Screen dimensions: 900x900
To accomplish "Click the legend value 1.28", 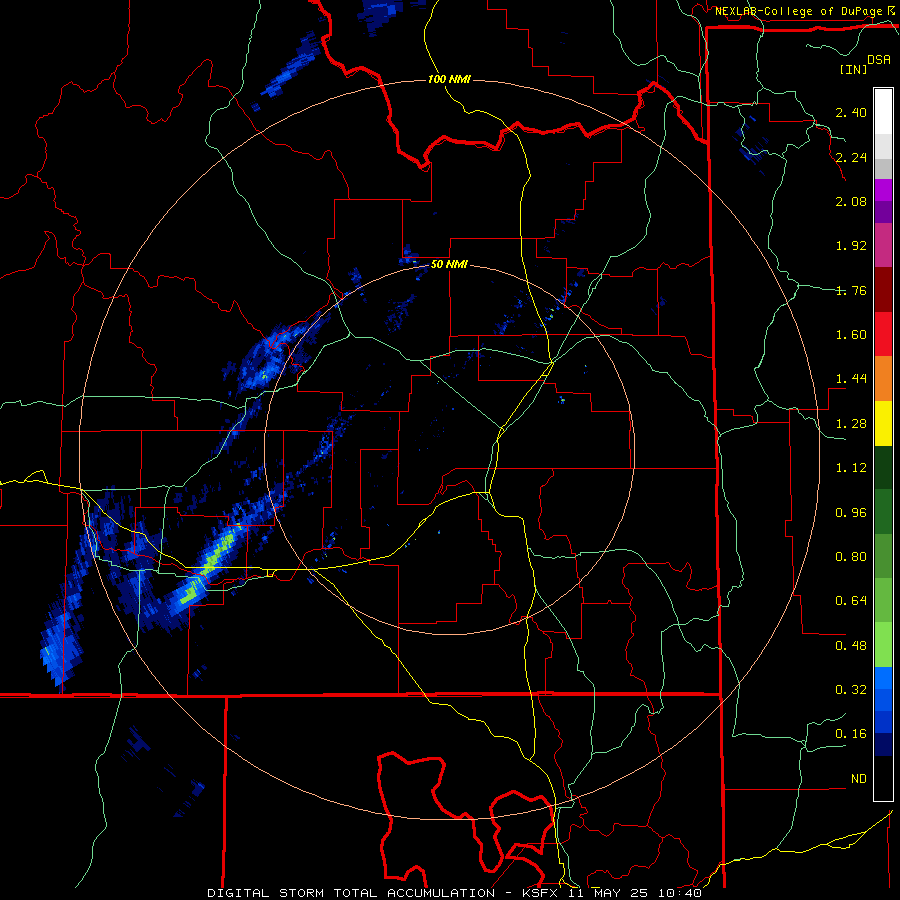I will 851,424.
